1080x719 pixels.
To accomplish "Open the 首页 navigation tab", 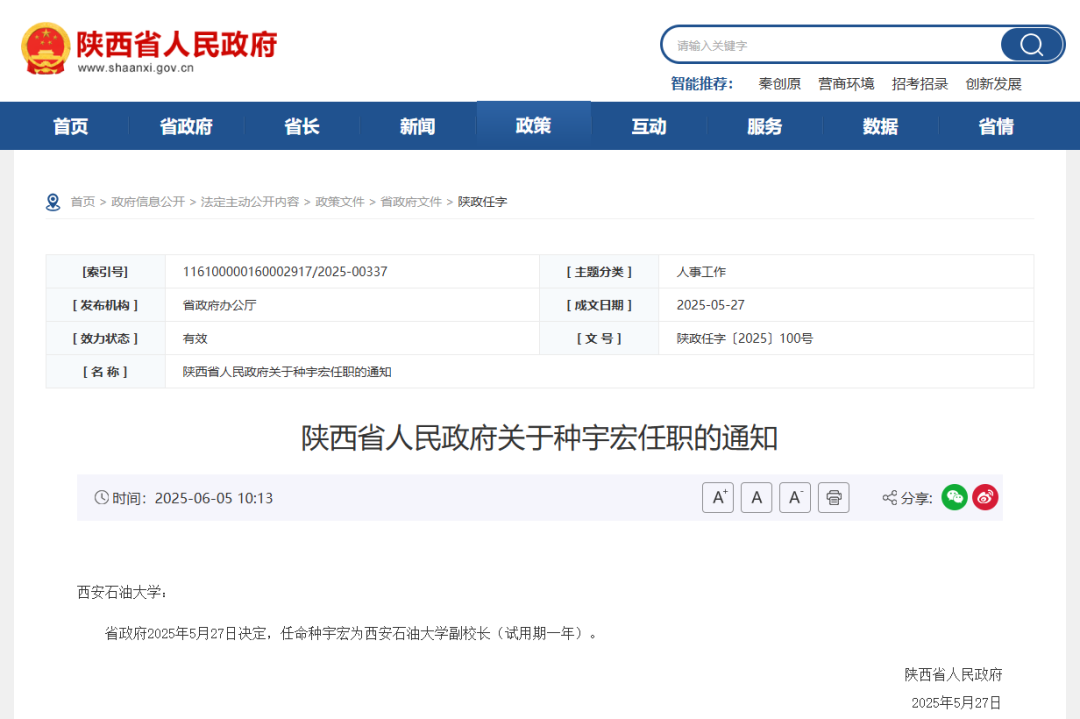I will click(x=71, y=127).
